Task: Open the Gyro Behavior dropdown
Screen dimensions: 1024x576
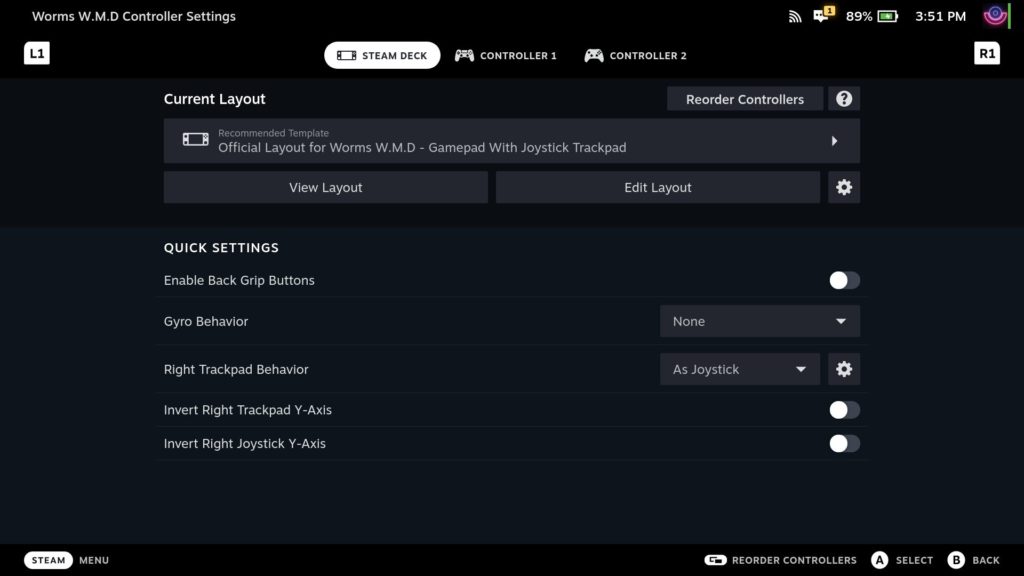Action: point(760,321)
